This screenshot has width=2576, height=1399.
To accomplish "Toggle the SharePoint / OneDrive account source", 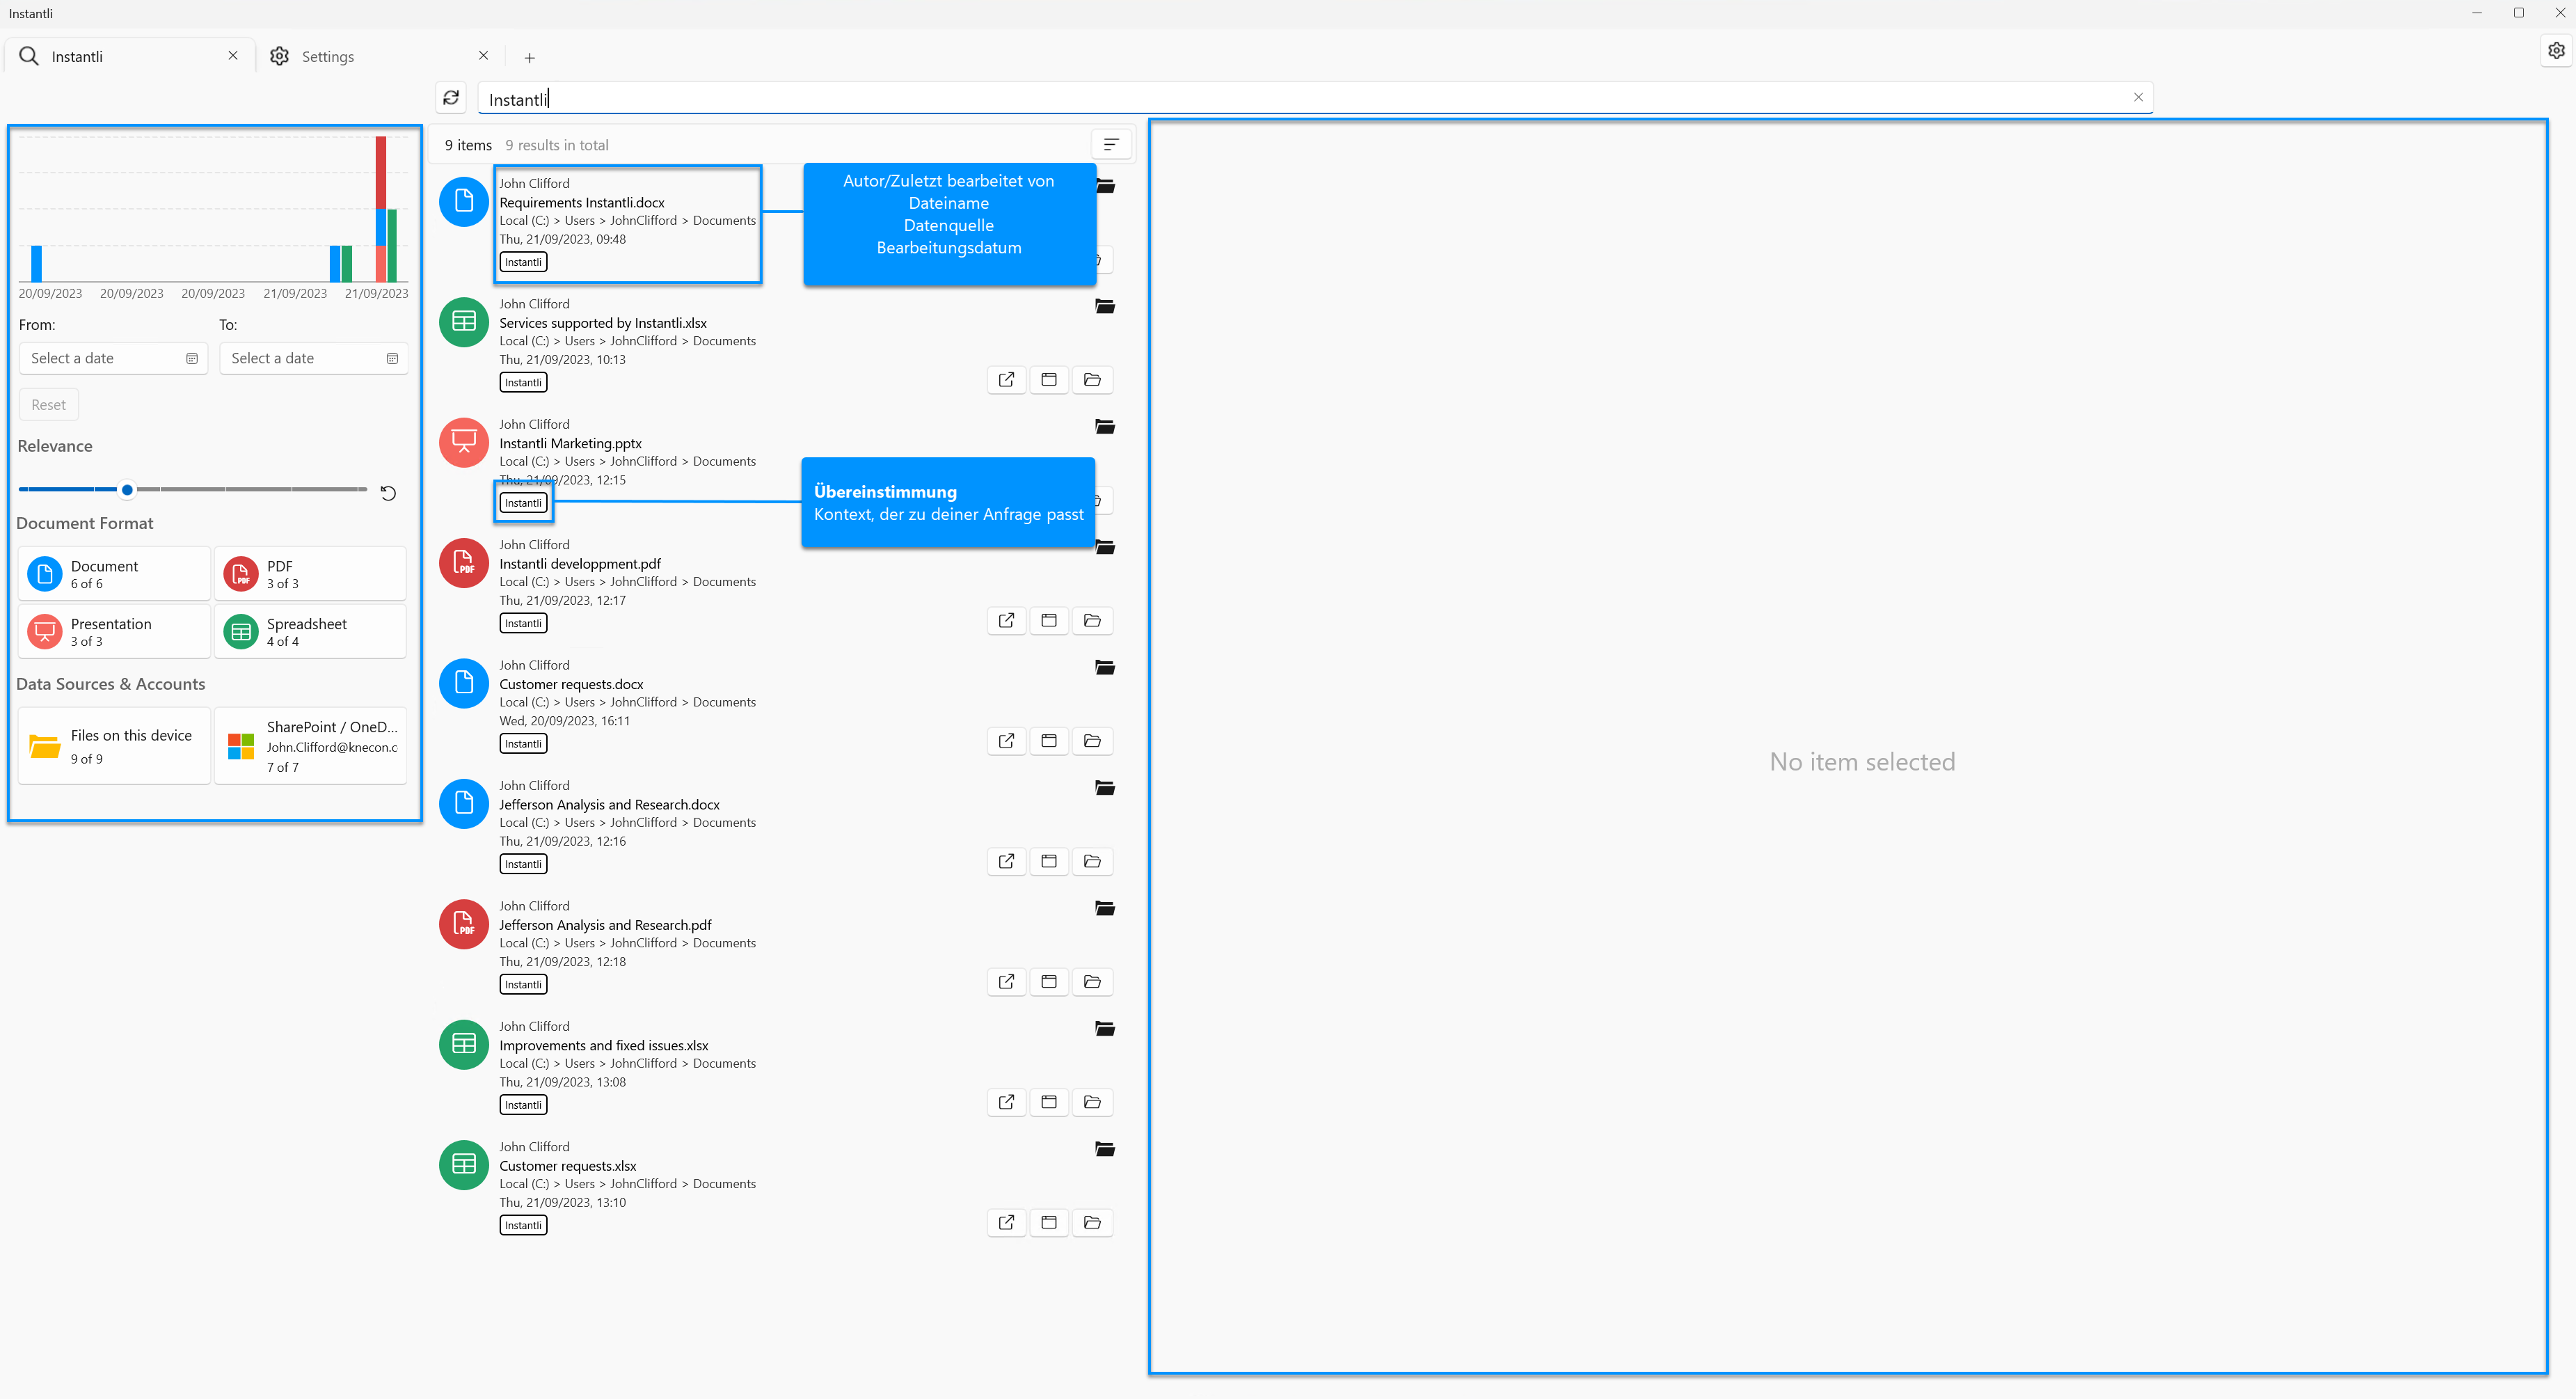I will click(310, 746).
